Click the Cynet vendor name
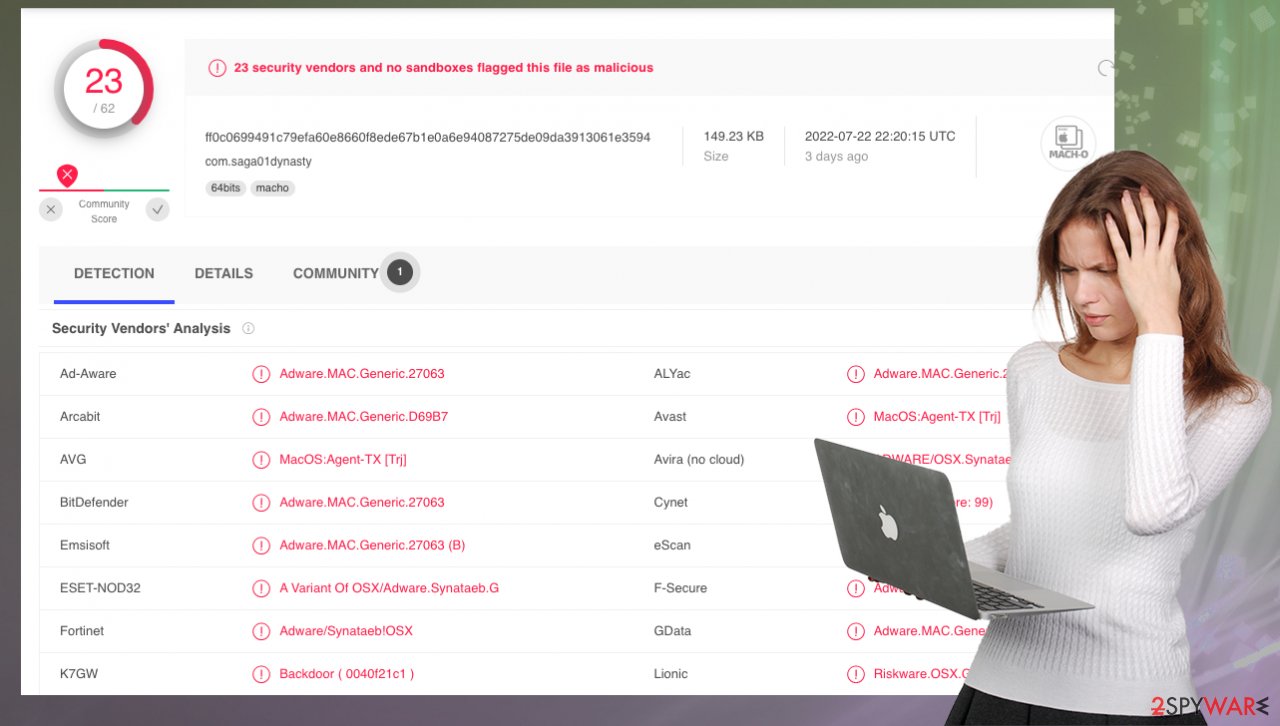This screenshot has height=726, width=1280. [x=671, y=502]
